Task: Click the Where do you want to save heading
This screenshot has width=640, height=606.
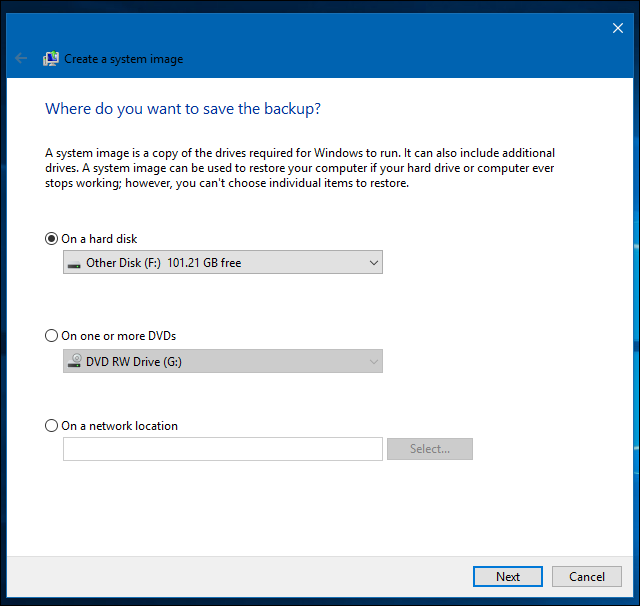Action: (x=183, y=109)
